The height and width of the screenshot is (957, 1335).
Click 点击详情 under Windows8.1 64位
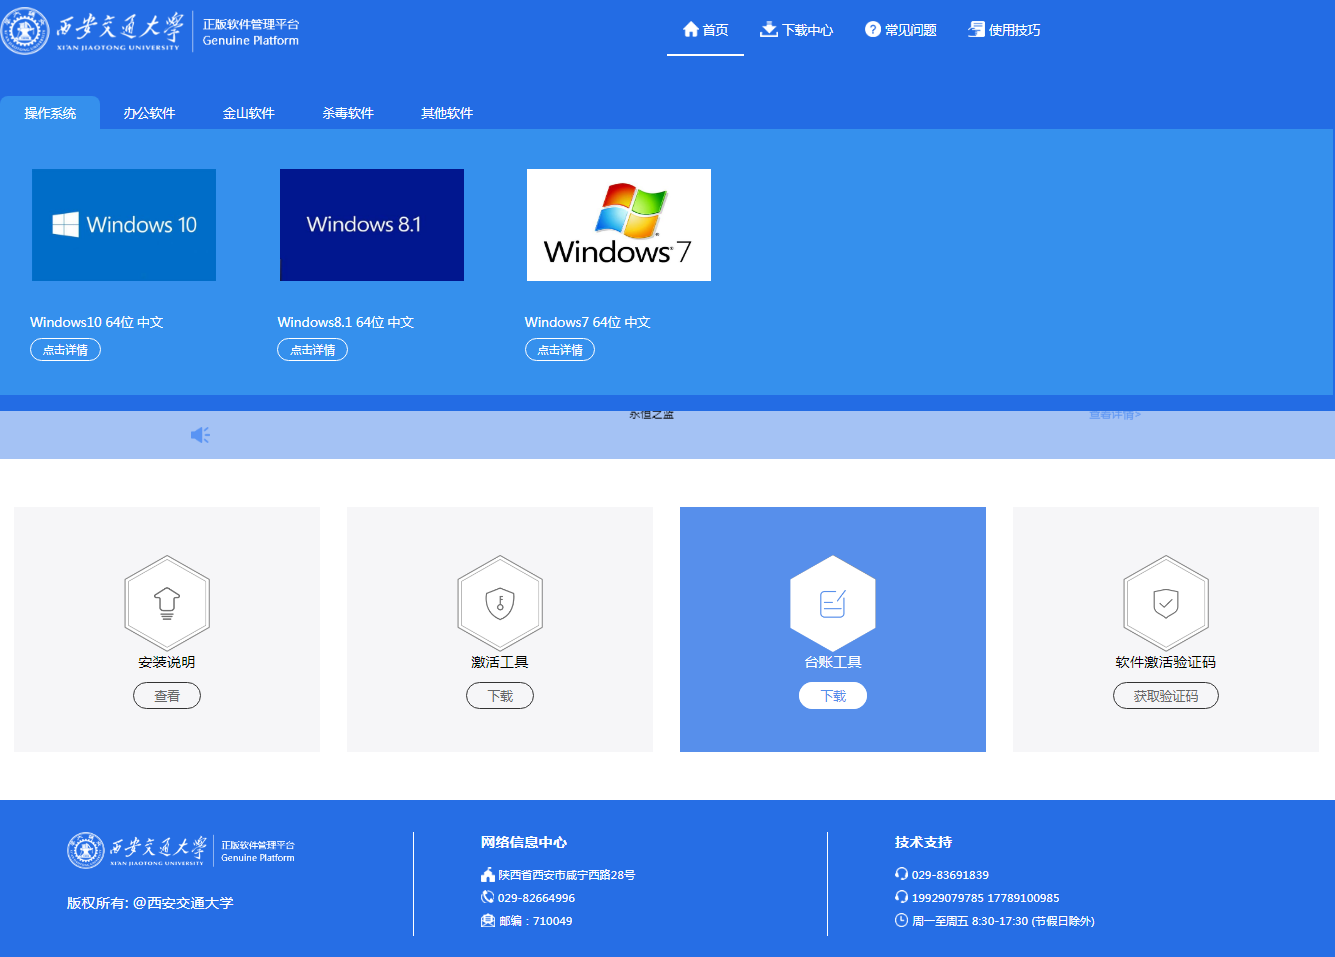312,350
